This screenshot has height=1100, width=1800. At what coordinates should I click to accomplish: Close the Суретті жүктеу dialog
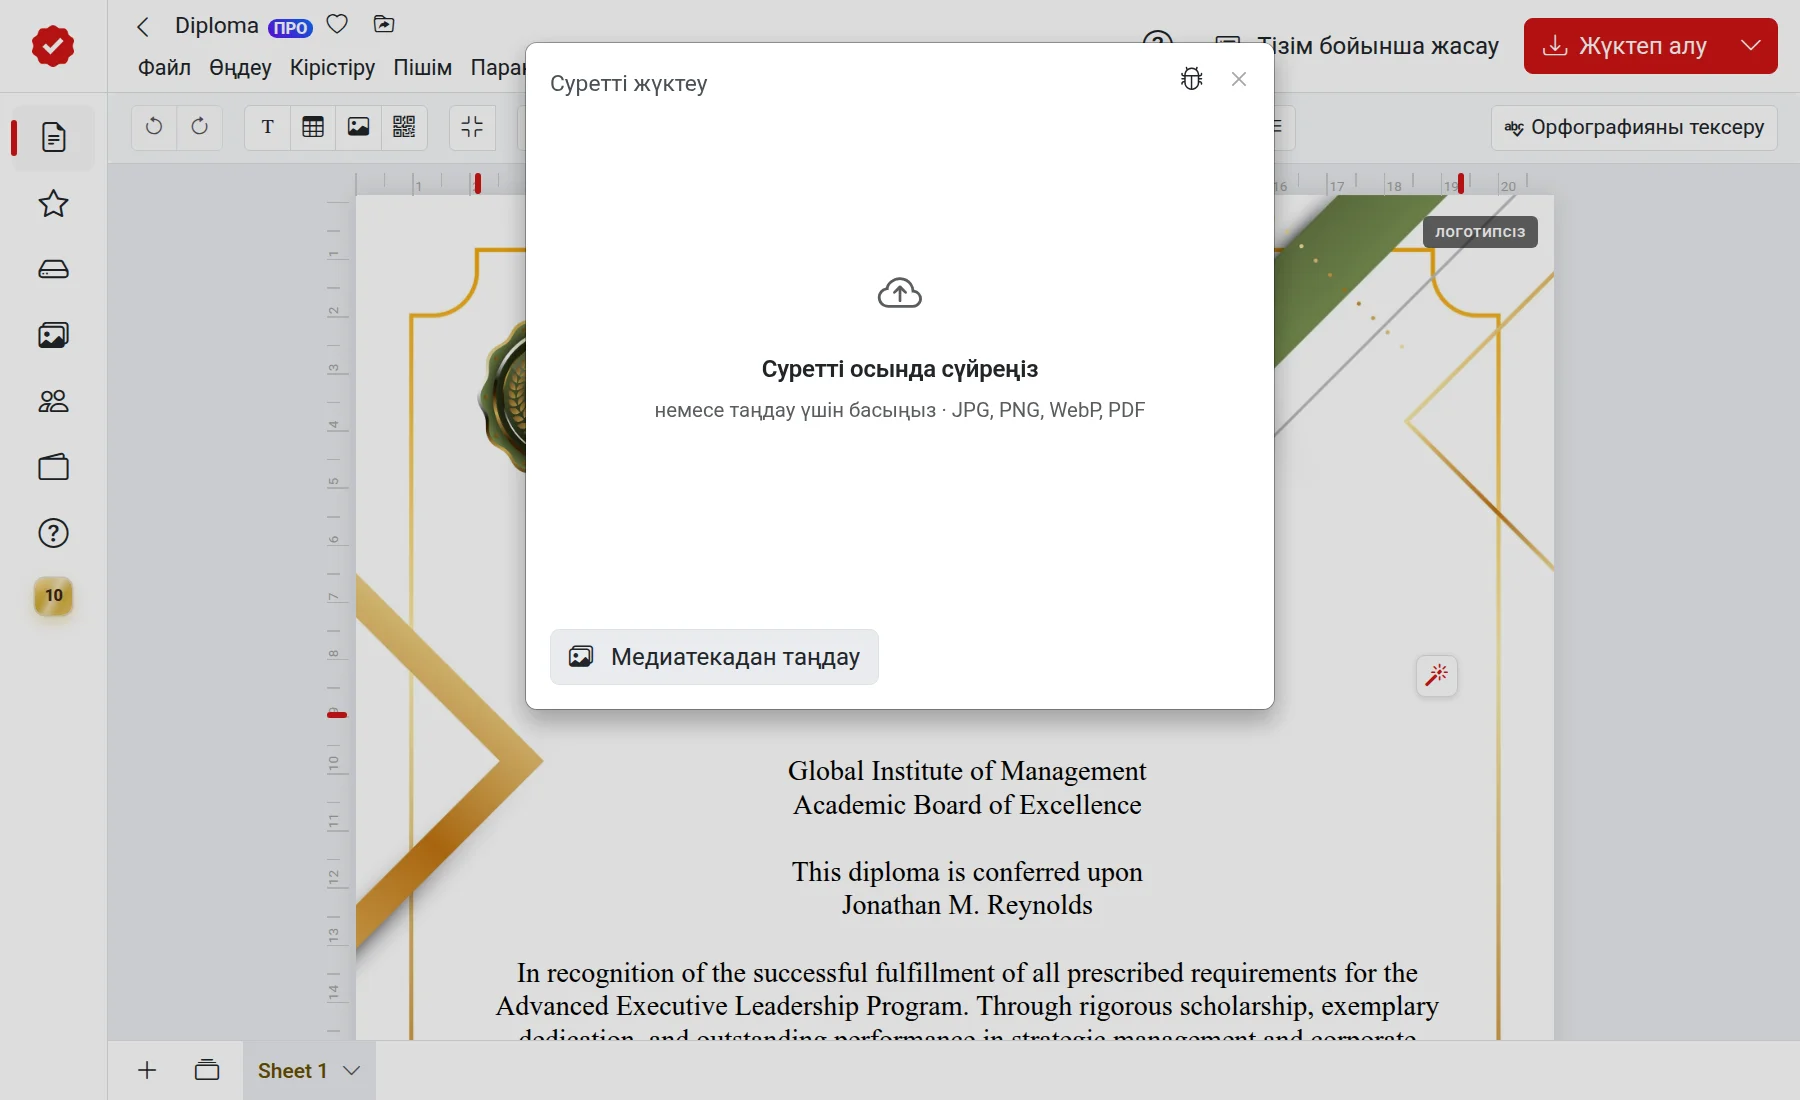pyautogui.click(x=1239, y=79)
